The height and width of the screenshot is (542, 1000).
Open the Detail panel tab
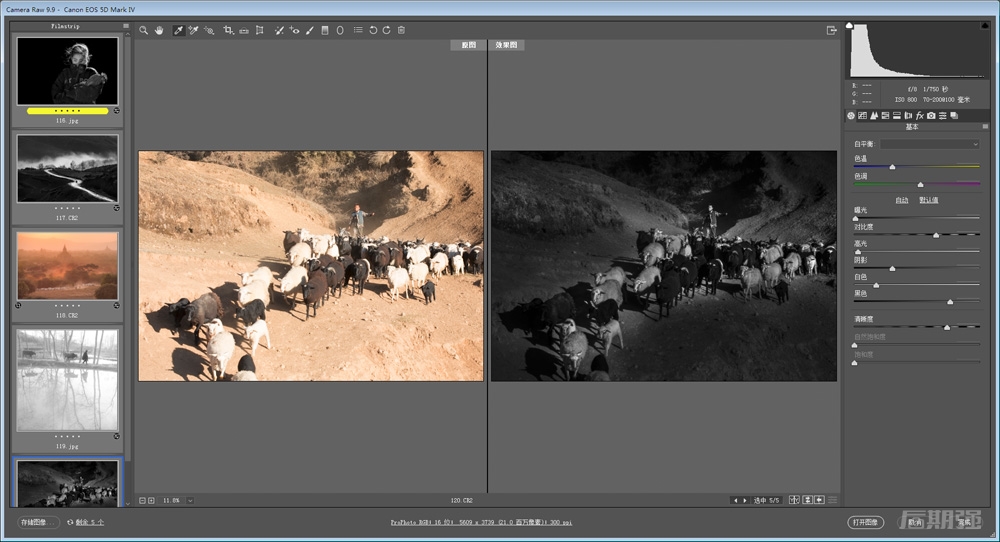(x=874, y=115)
